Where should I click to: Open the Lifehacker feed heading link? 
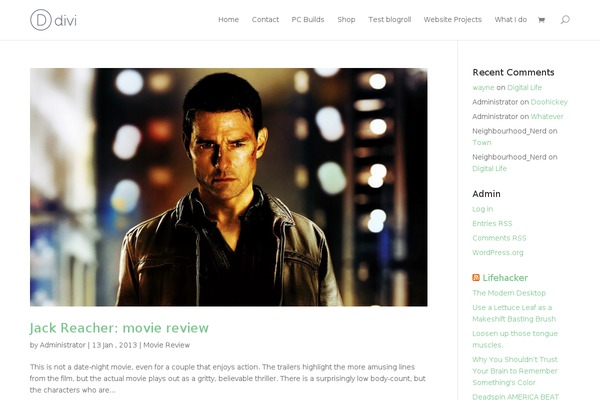[x=505, y=278]
